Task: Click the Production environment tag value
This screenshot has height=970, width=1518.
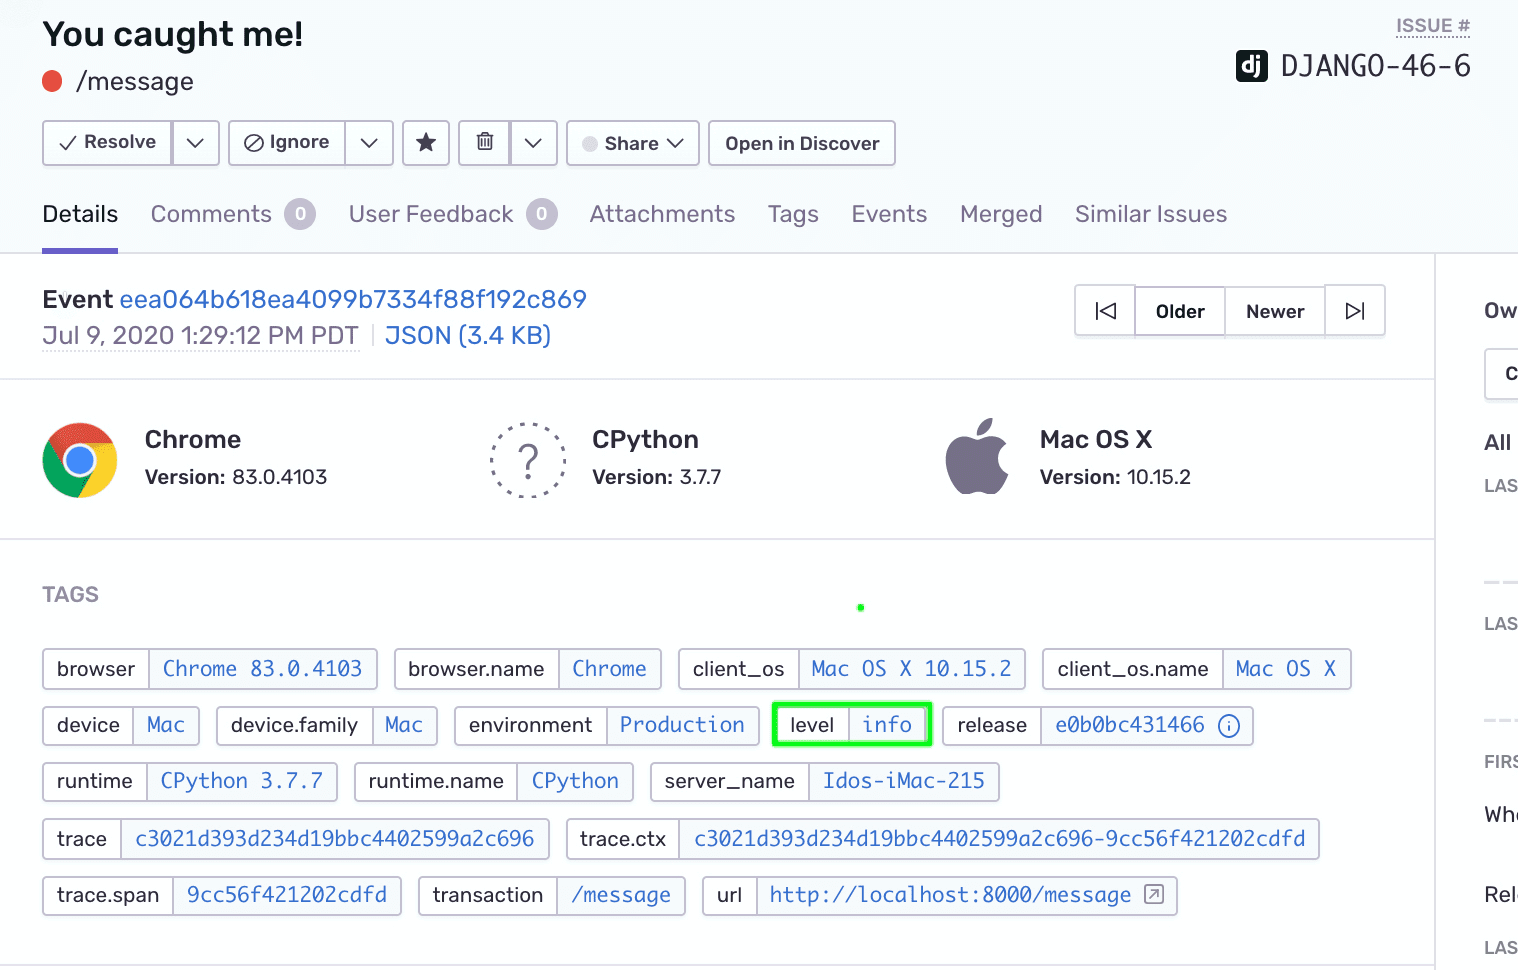Action: (683, 725)
